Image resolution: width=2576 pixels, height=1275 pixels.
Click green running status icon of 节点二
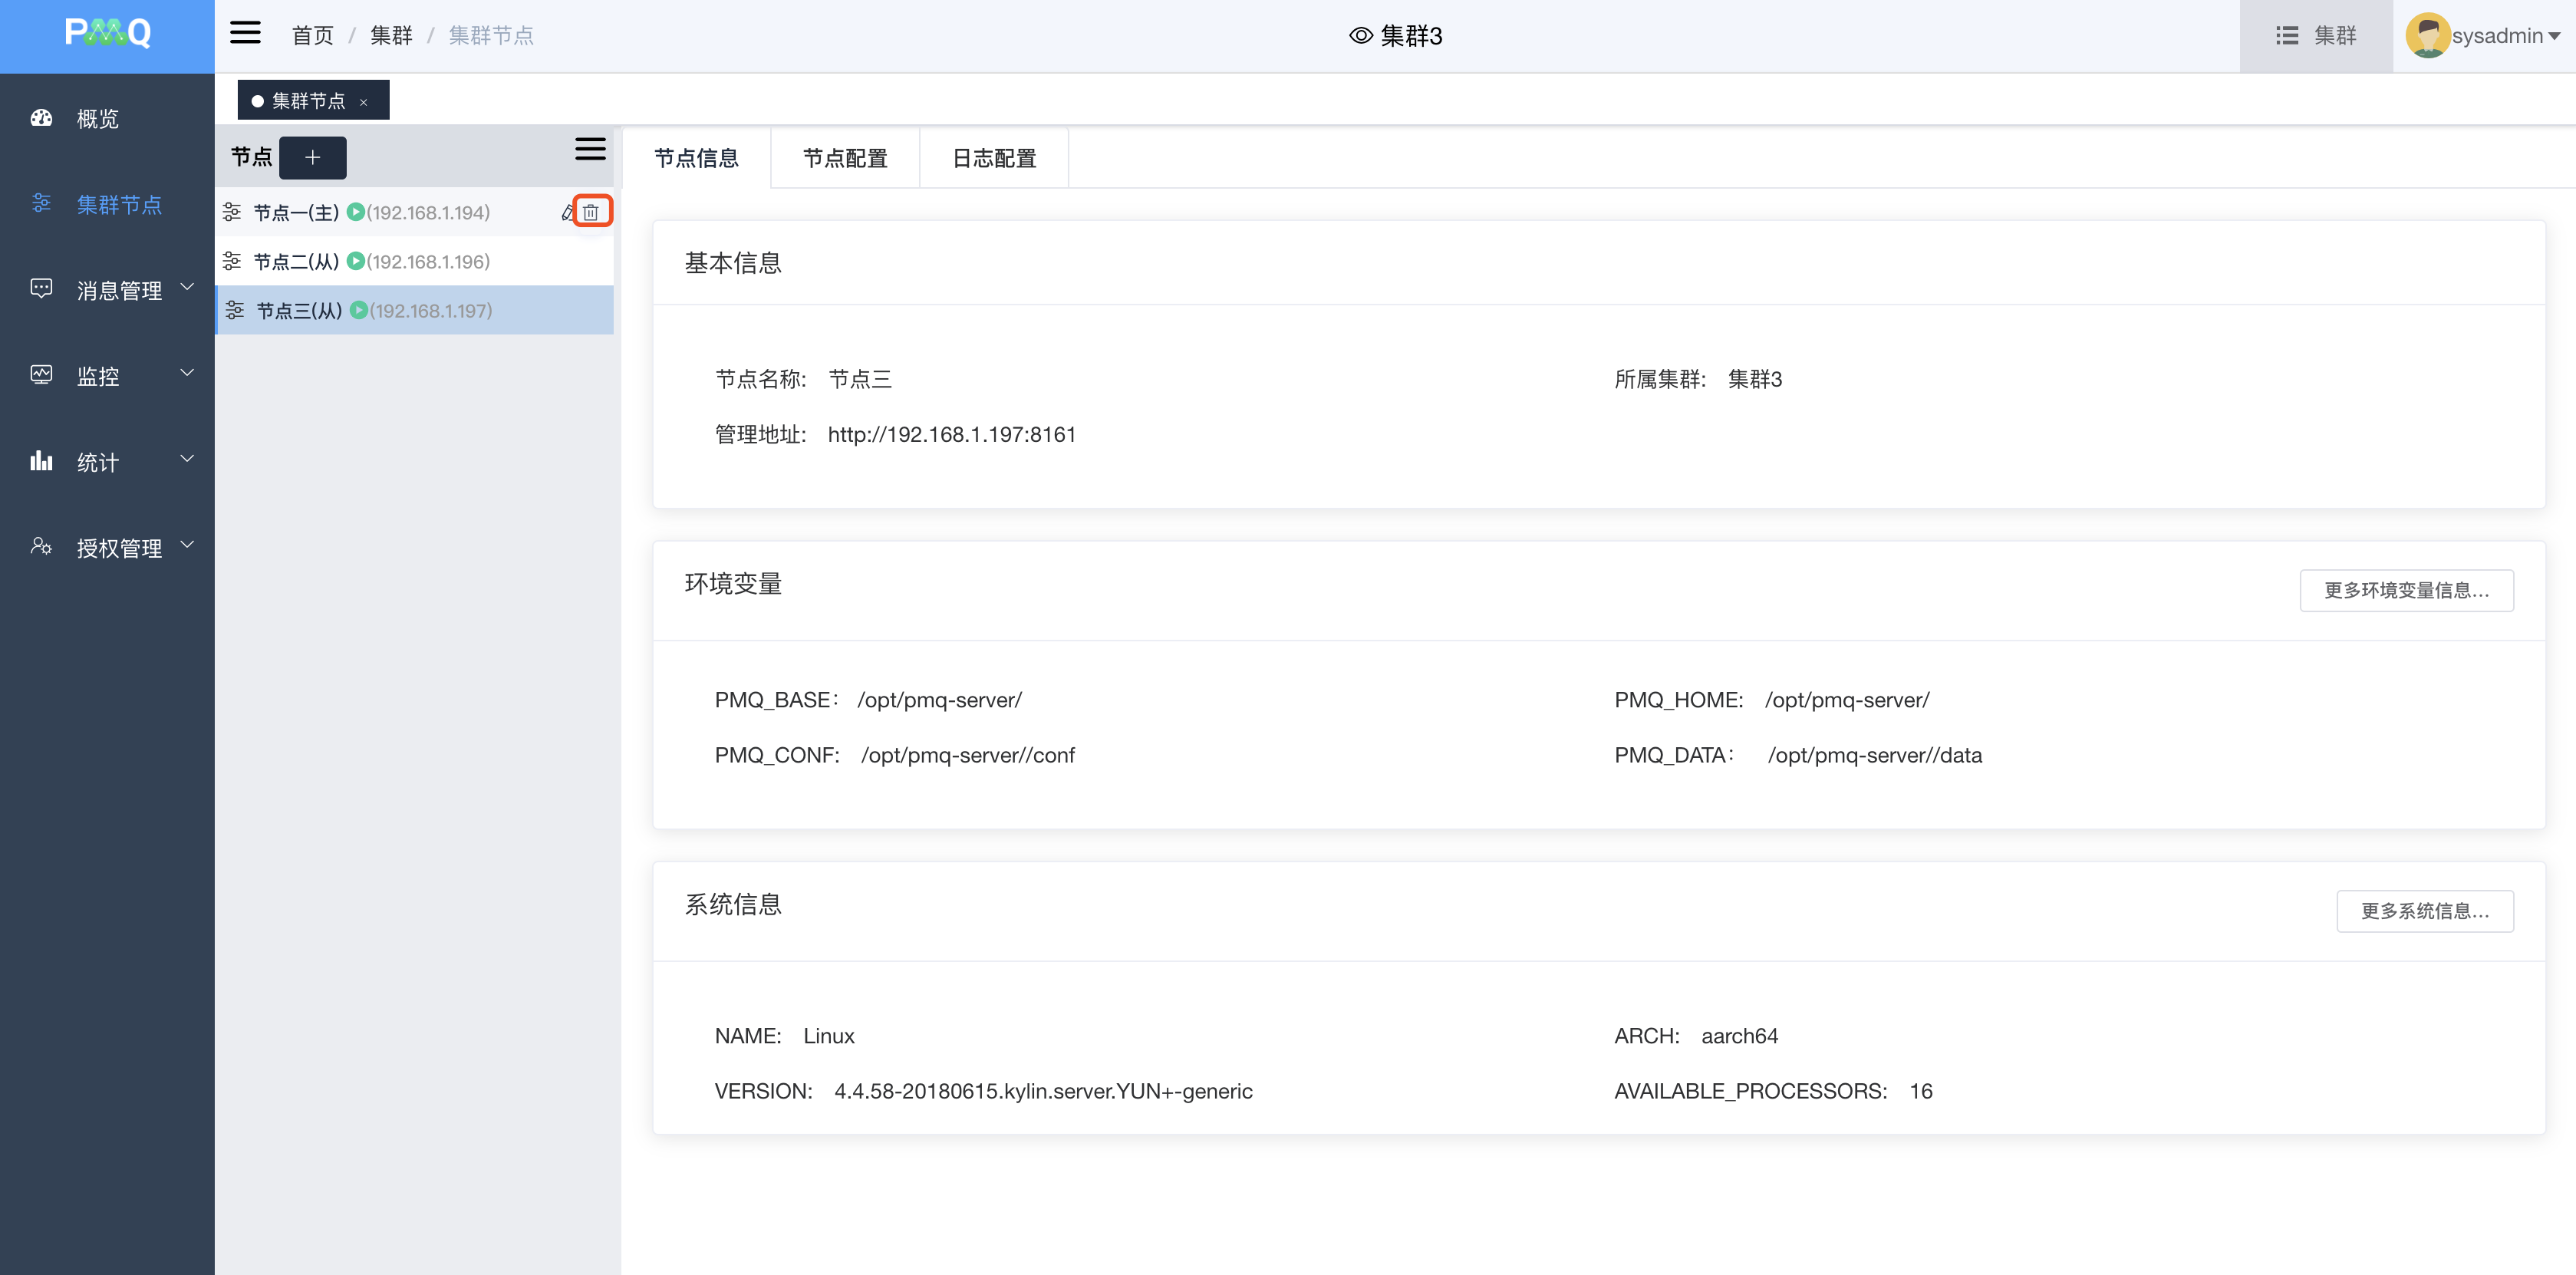point(355,262)
